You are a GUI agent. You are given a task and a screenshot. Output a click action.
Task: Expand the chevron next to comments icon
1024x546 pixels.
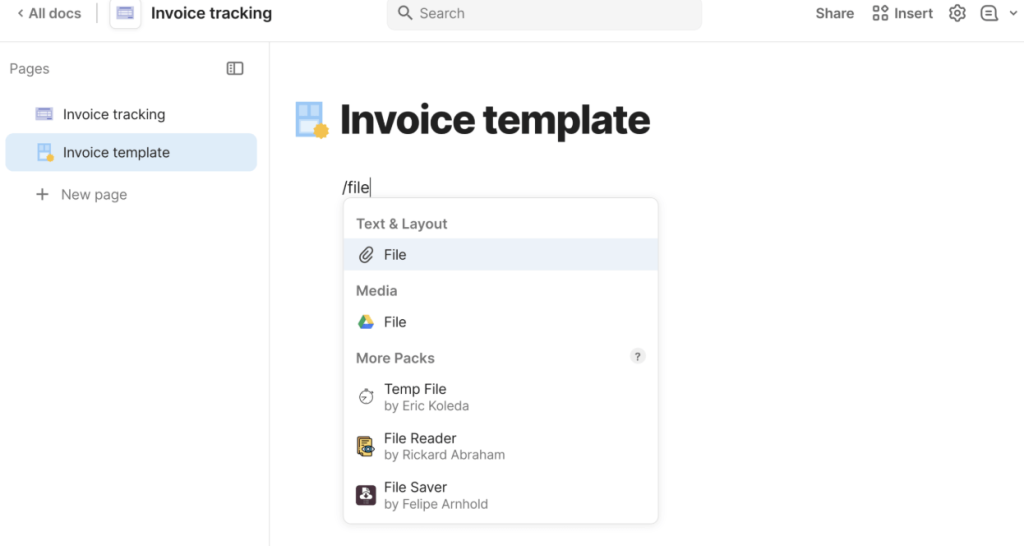[1014, 13]
